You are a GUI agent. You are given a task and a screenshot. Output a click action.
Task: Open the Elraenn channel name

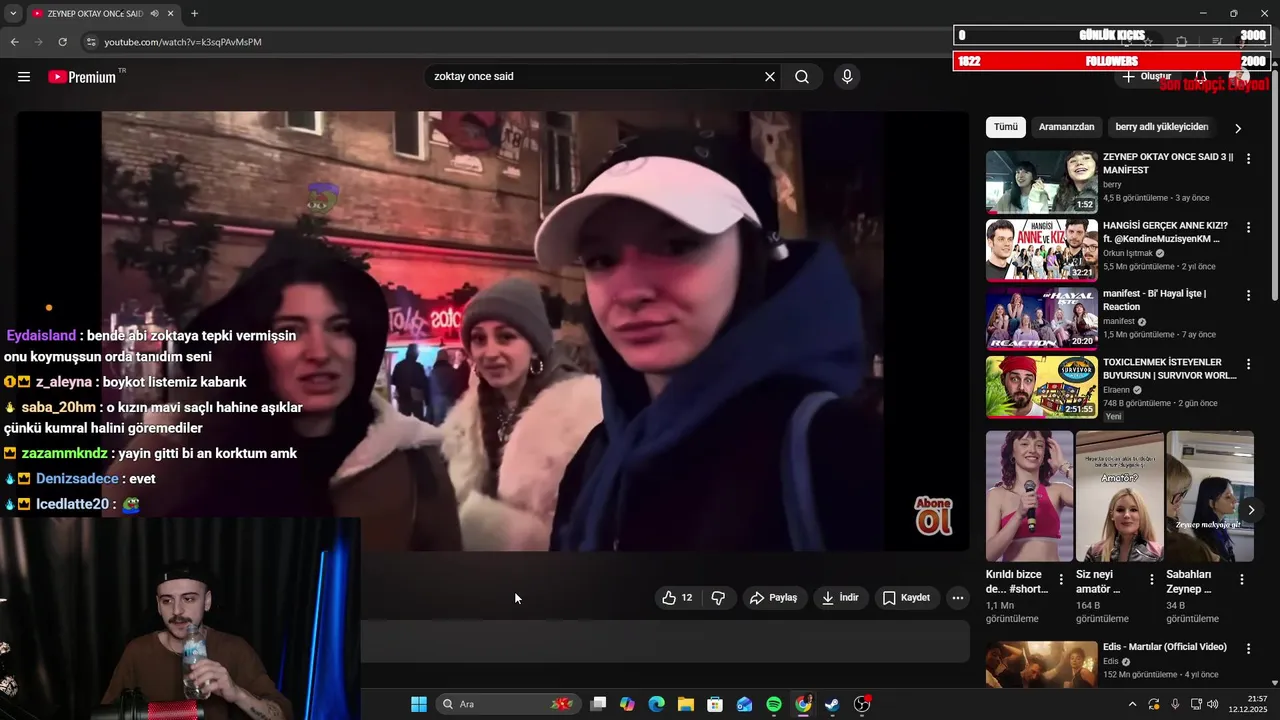(x=1118, y=390)
